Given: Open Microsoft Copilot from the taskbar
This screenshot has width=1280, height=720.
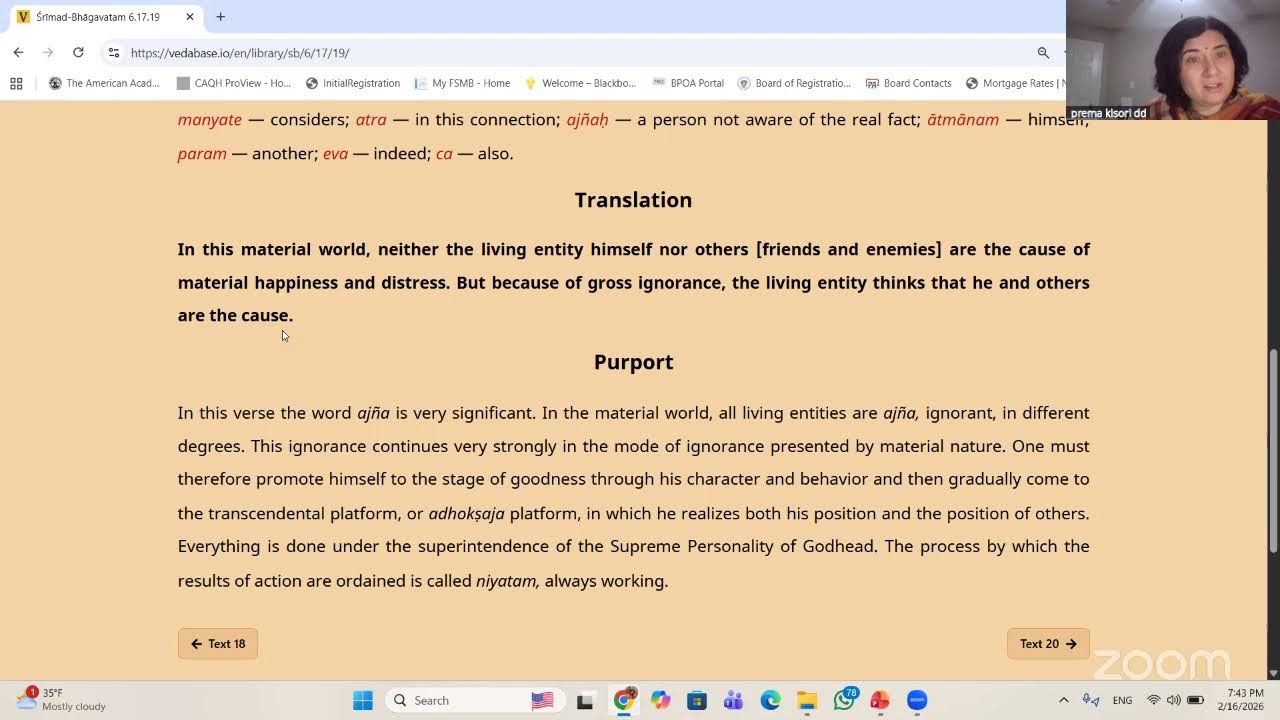Looking at the screenshot, I should point(660,700).
